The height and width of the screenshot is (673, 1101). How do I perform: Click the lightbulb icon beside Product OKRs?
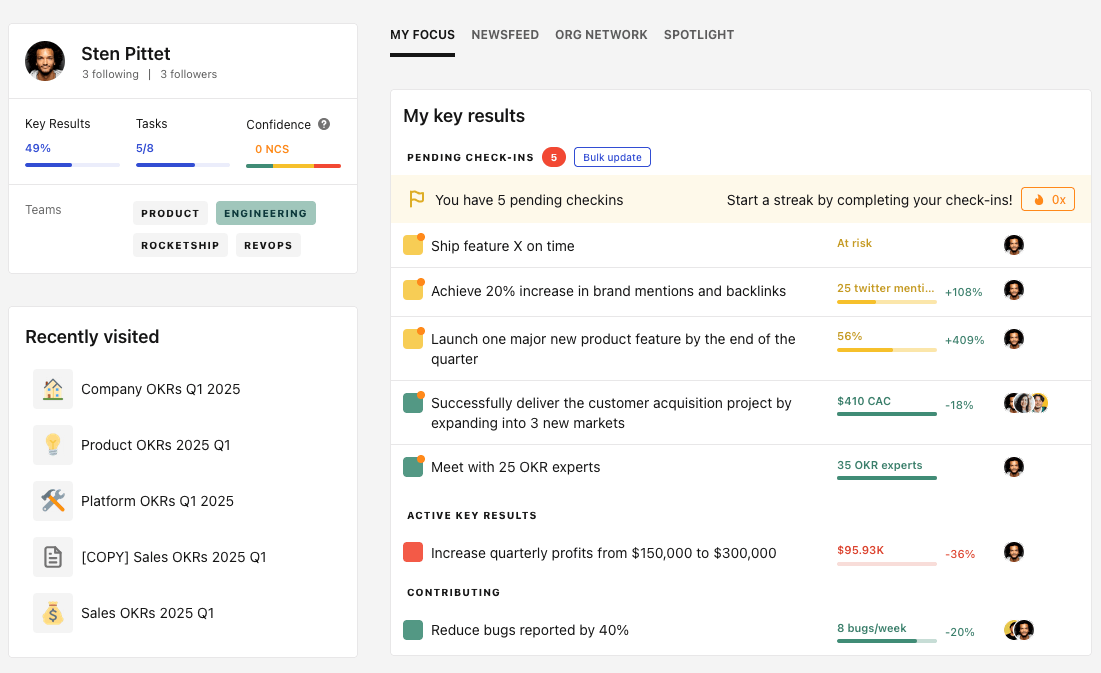pyautogui.click(x=52, y=444)
